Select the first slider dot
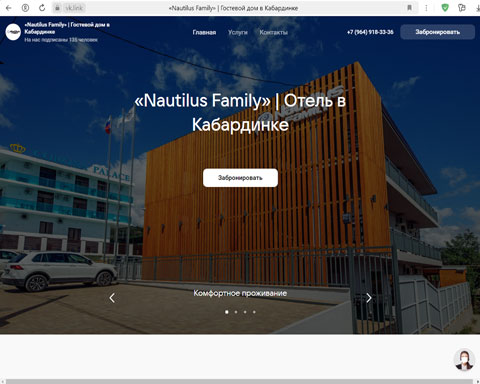Viewport: 480px width, 384px height. click(x=227, y=312)
